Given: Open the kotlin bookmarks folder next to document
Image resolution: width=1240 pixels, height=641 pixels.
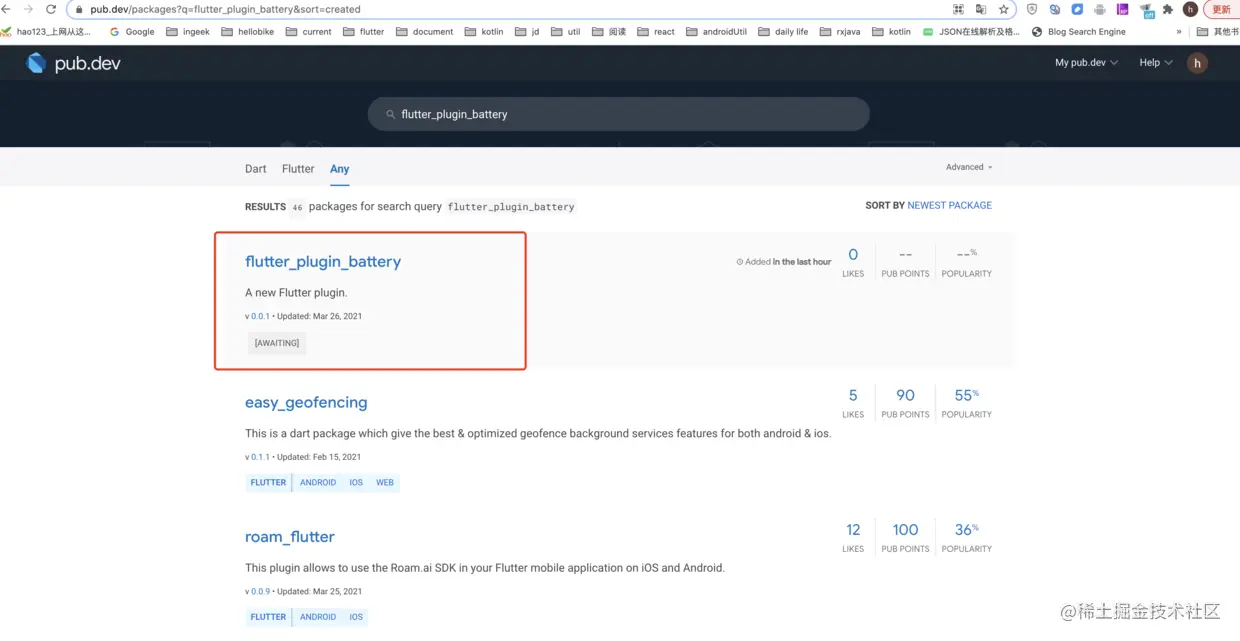Looking at the screenshot, I should click(484, 31).
